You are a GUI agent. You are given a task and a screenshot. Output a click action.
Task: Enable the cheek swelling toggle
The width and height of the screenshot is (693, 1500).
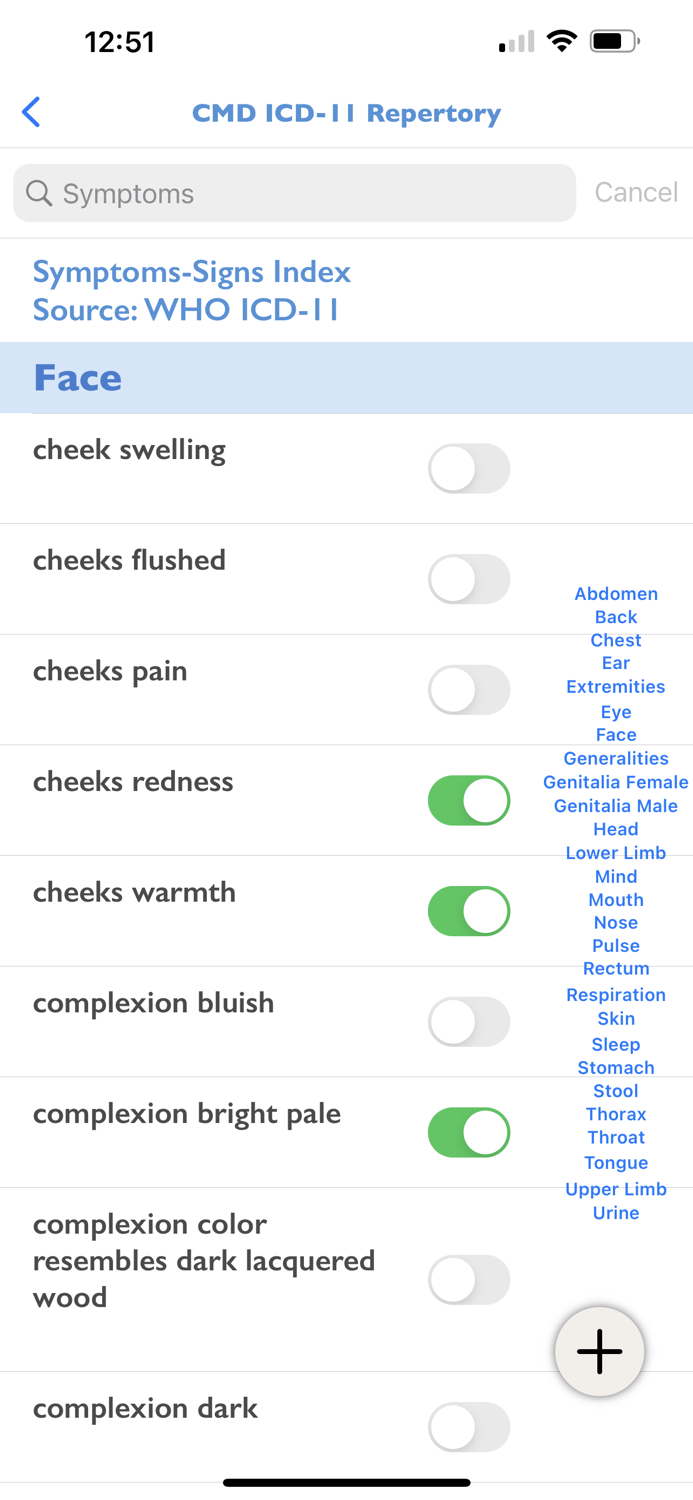point(469,468)
